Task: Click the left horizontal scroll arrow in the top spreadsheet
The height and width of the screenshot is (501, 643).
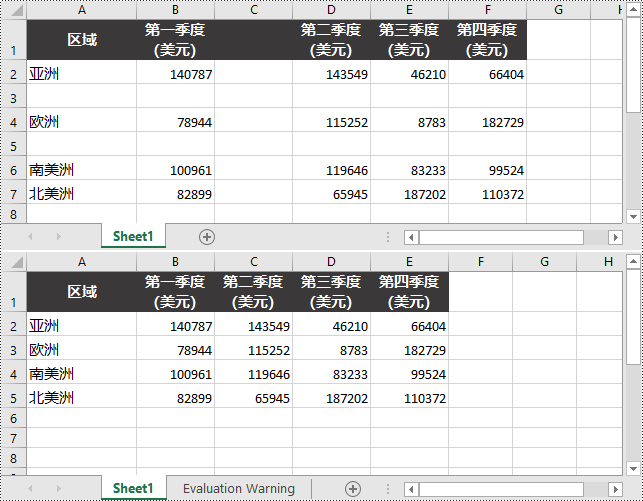Action: click(411, 237)
